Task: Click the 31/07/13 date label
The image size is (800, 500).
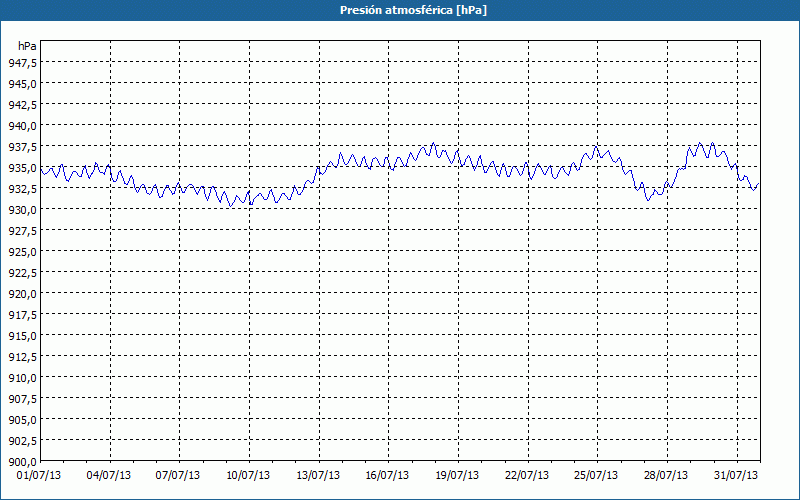Action: tap(736, 475)
